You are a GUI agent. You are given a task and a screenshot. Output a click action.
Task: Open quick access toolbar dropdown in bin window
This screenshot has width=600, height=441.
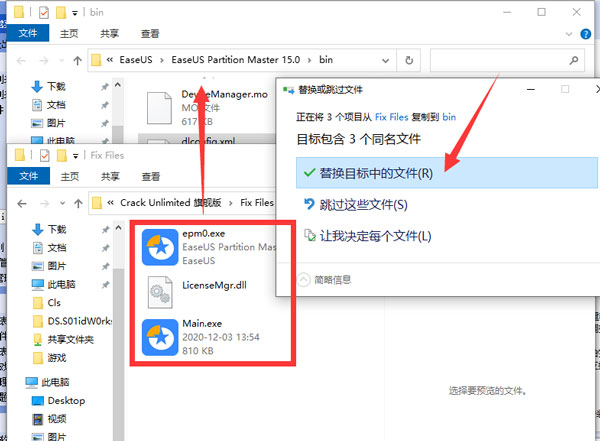point(75,13)
